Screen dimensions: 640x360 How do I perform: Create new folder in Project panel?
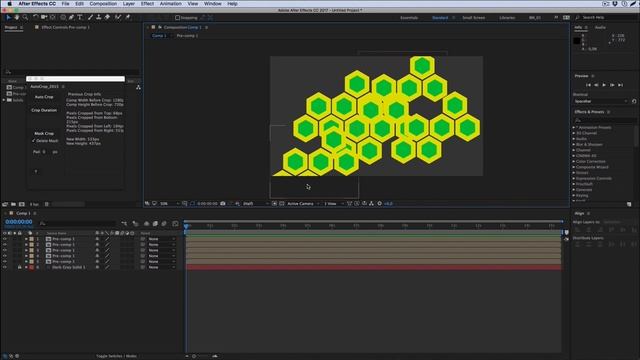tap(13, 204)
